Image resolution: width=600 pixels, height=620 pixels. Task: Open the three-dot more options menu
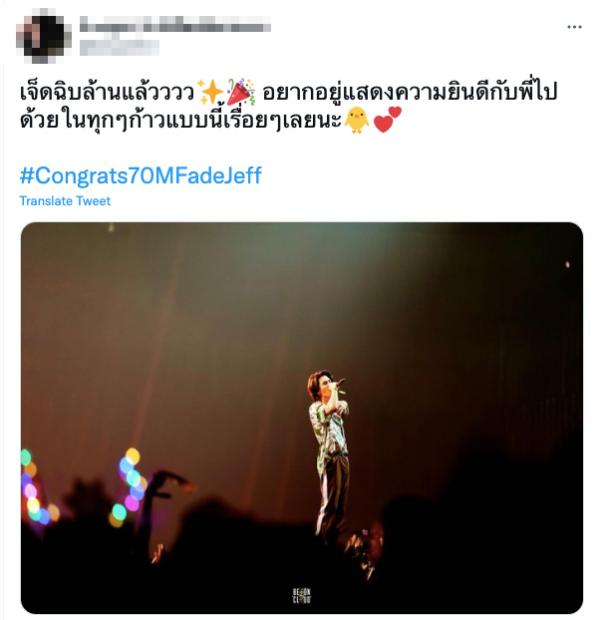[x=574, y=27]
